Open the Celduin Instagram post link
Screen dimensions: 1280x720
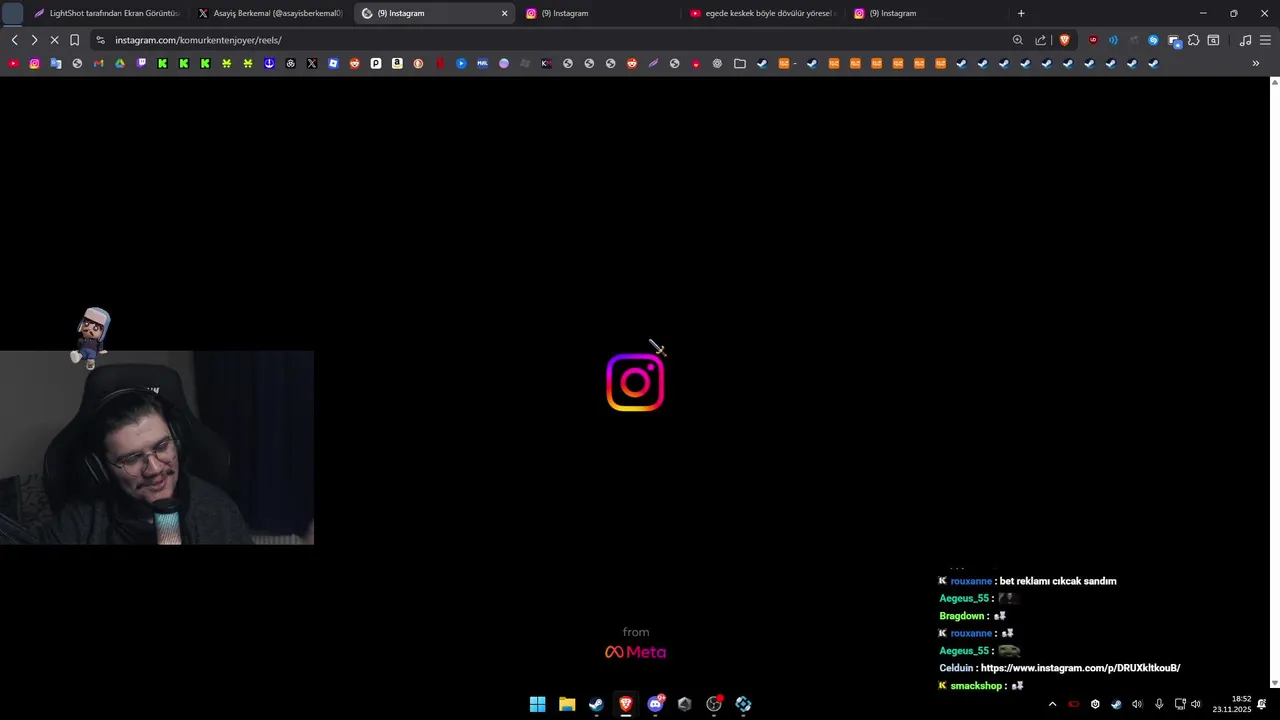[1081, 668]
